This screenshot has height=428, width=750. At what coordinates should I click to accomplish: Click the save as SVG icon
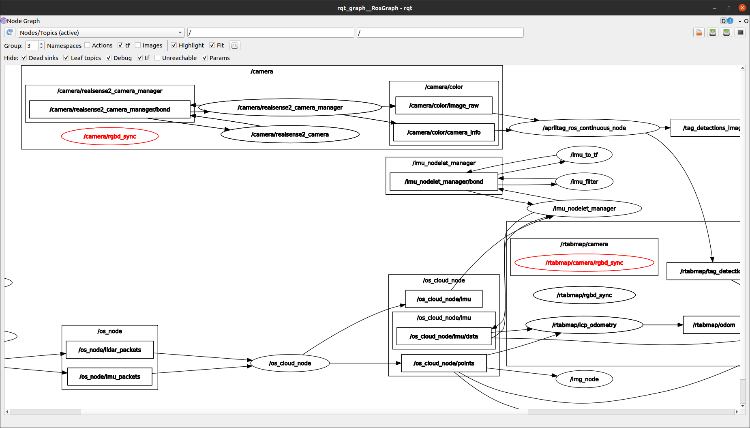click(725, 33)
